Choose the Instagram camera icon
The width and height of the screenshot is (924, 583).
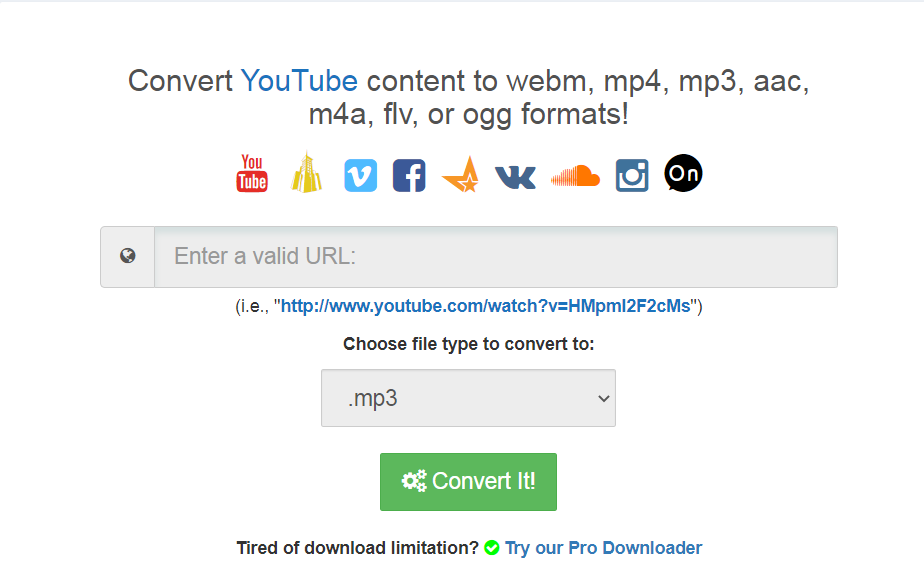(x=632, y=175)
